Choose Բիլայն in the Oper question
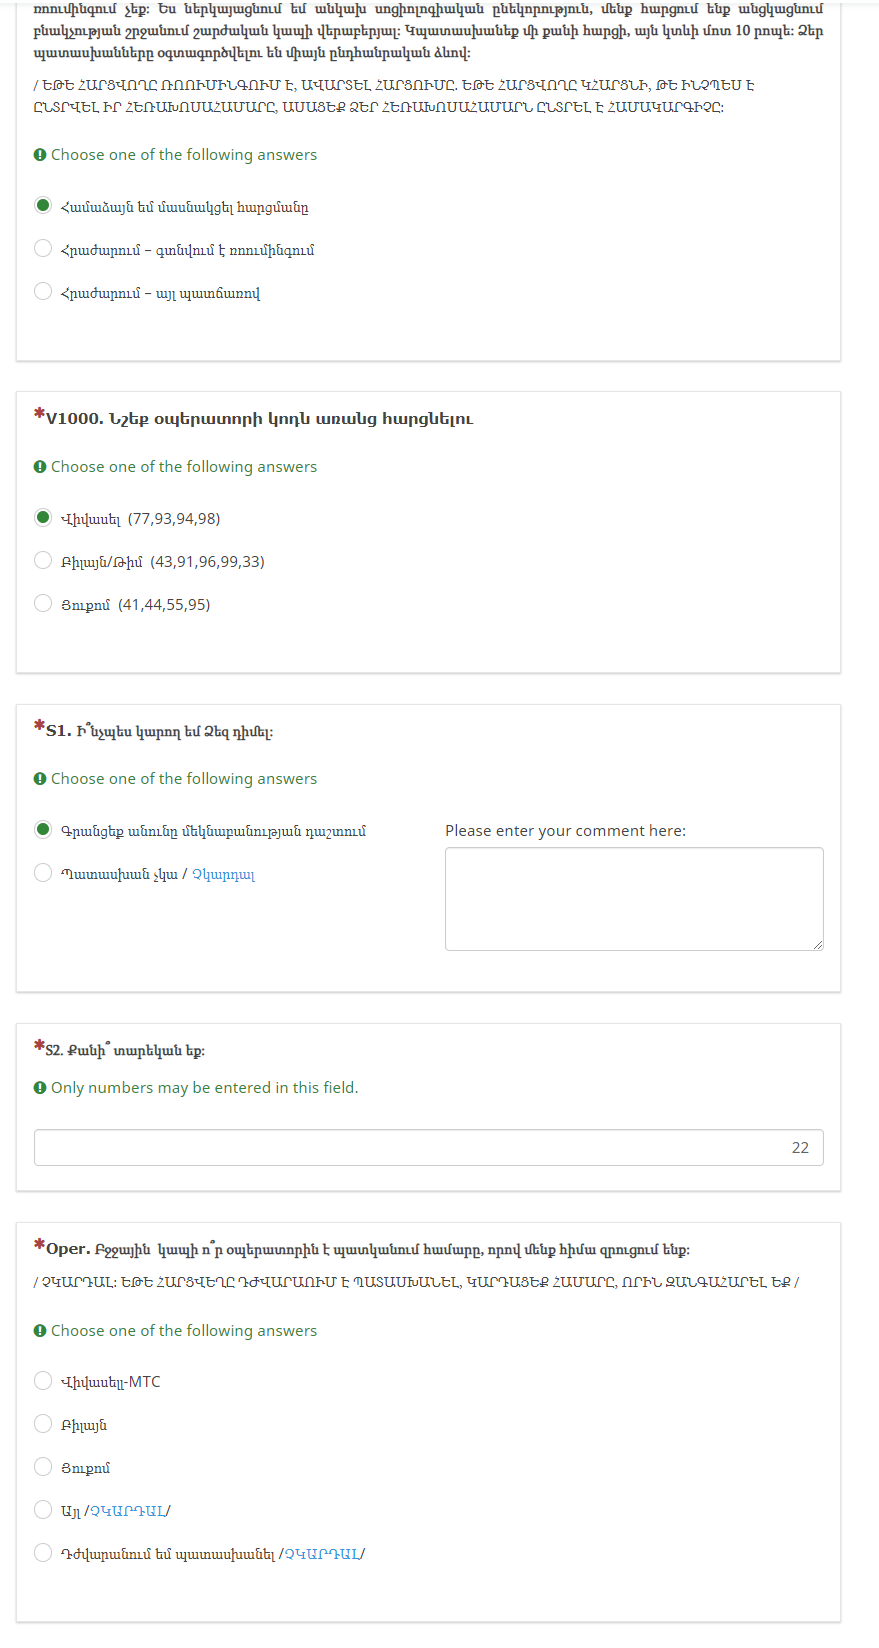Viewport: 879px width, 1648px height. click(x=43, y=1424)
